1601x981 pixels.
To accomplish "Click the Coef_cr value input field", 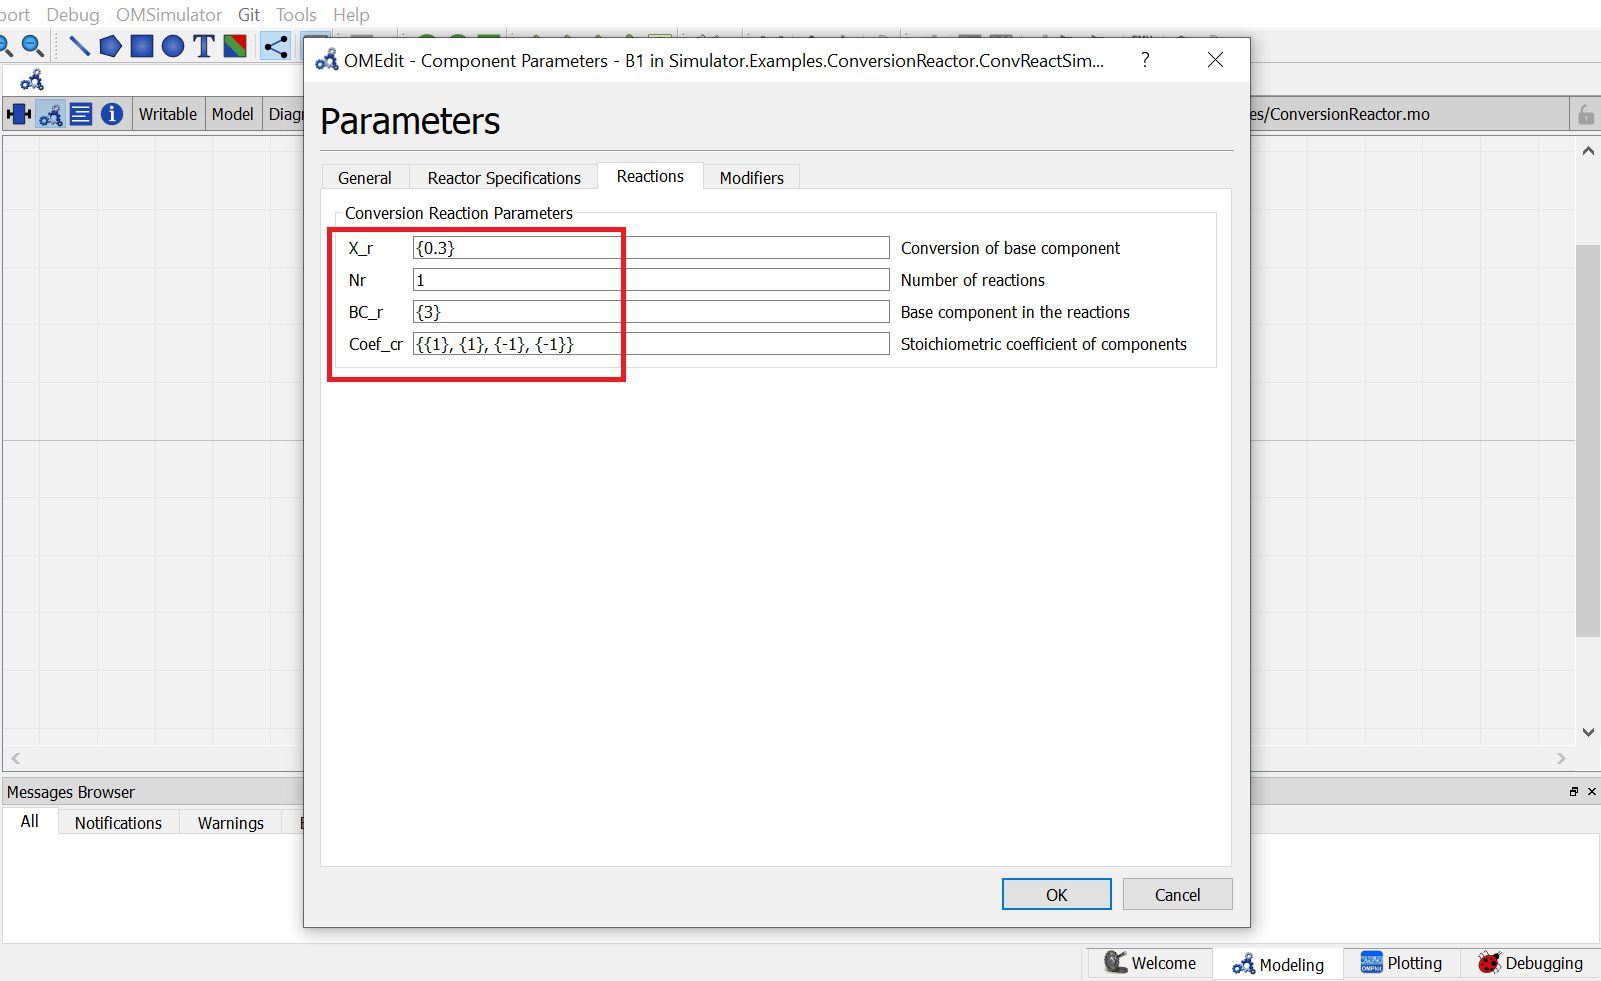I will tap(651, 344).
